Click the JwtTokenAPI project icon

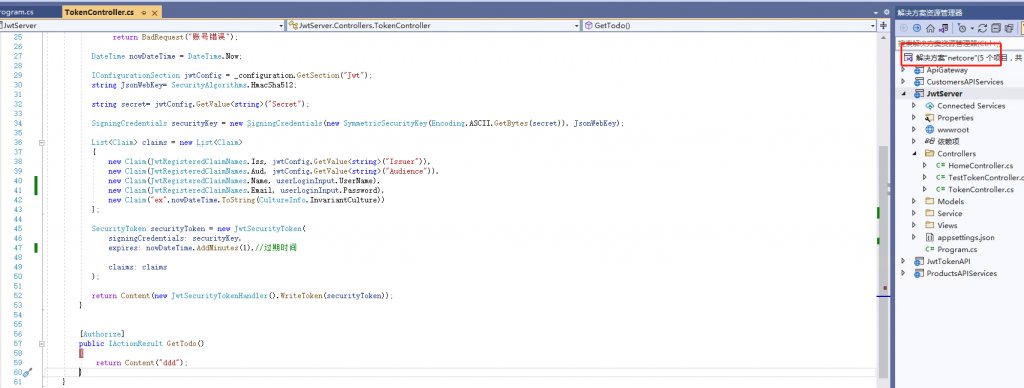click(919, 261)
